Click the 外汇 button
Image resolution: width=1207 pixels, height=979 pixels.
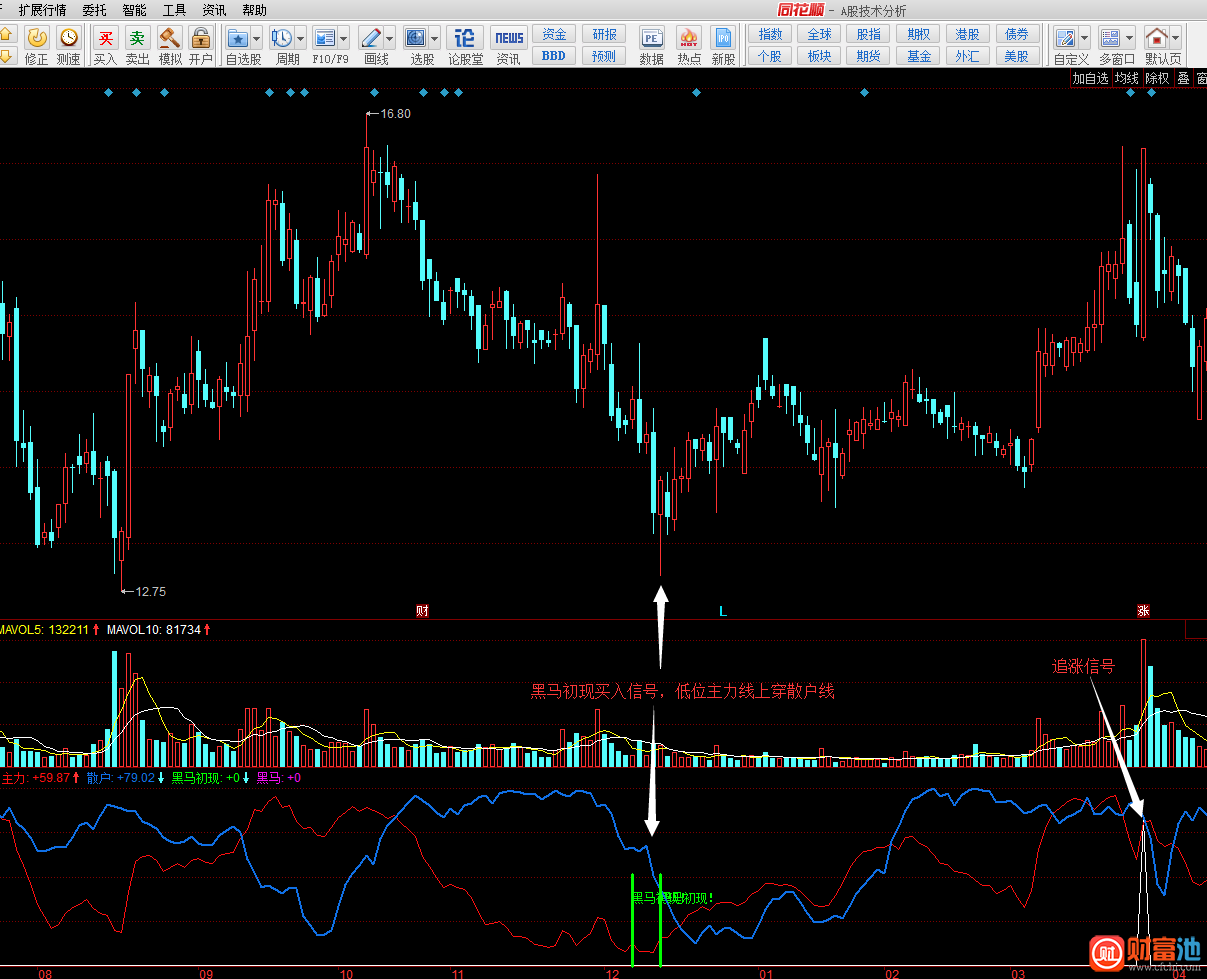click(x=967, y=56)
